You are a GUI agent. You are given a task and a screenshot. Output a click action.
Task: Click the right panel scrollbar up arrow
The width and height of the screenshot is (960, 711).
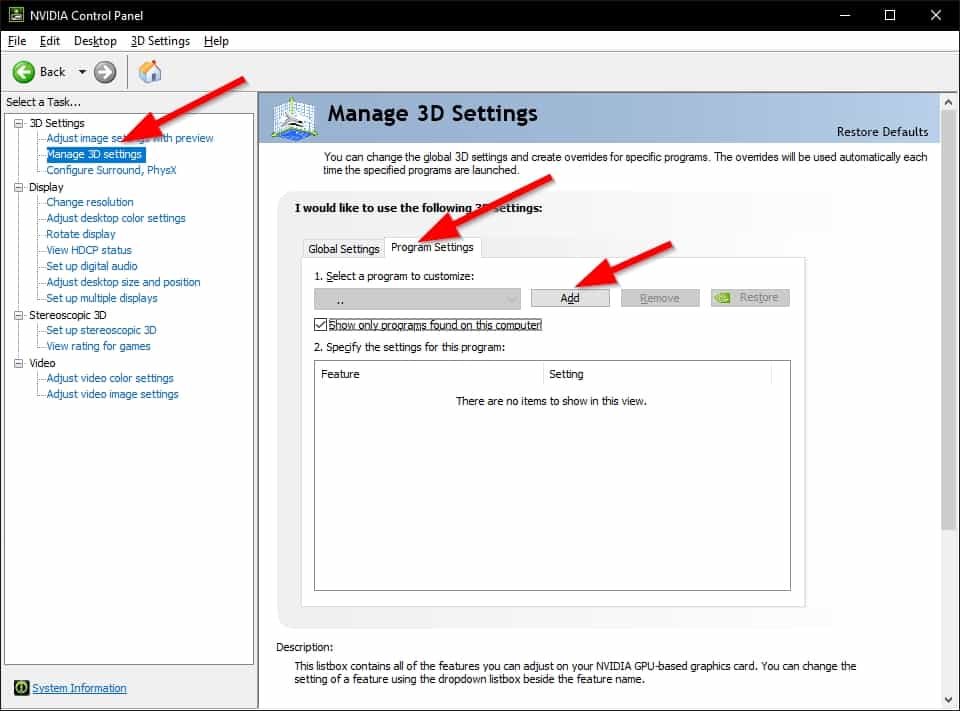click(x=948, y=102)
